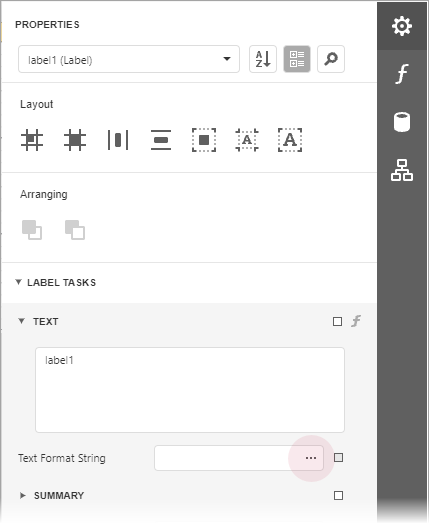Open the label1 (Label) element dropdown
This screenshot has height=524, width=429.
(129, 59)
